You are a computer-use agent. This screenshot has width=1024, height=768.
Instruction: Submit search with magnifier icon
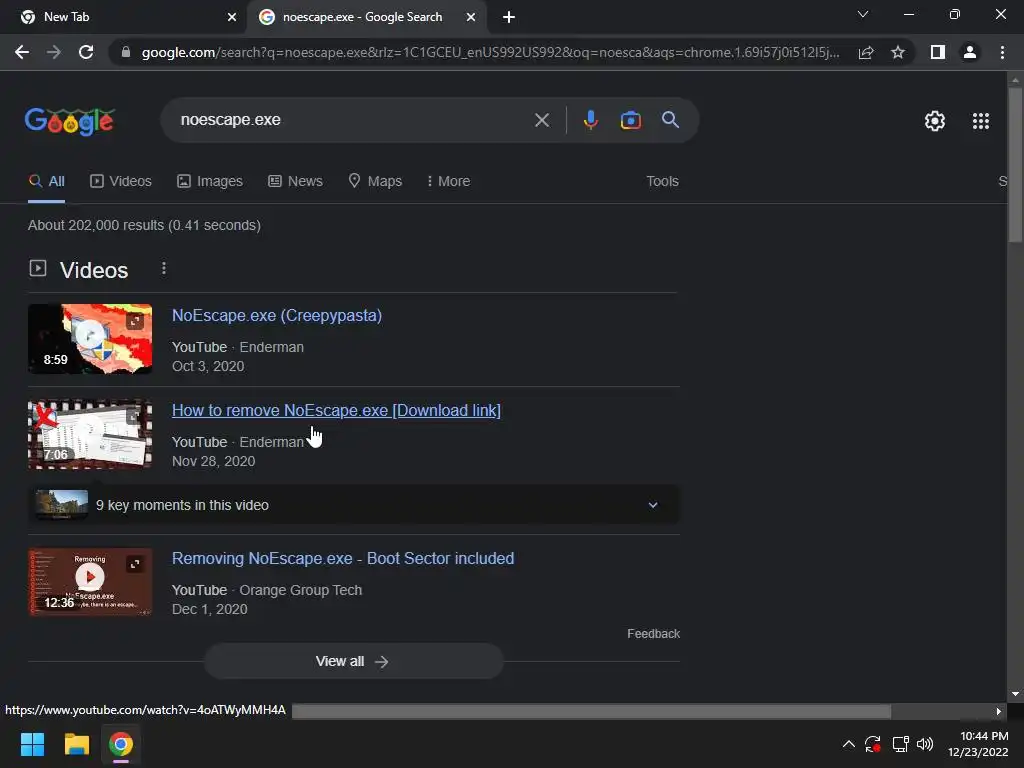(670, 120)
